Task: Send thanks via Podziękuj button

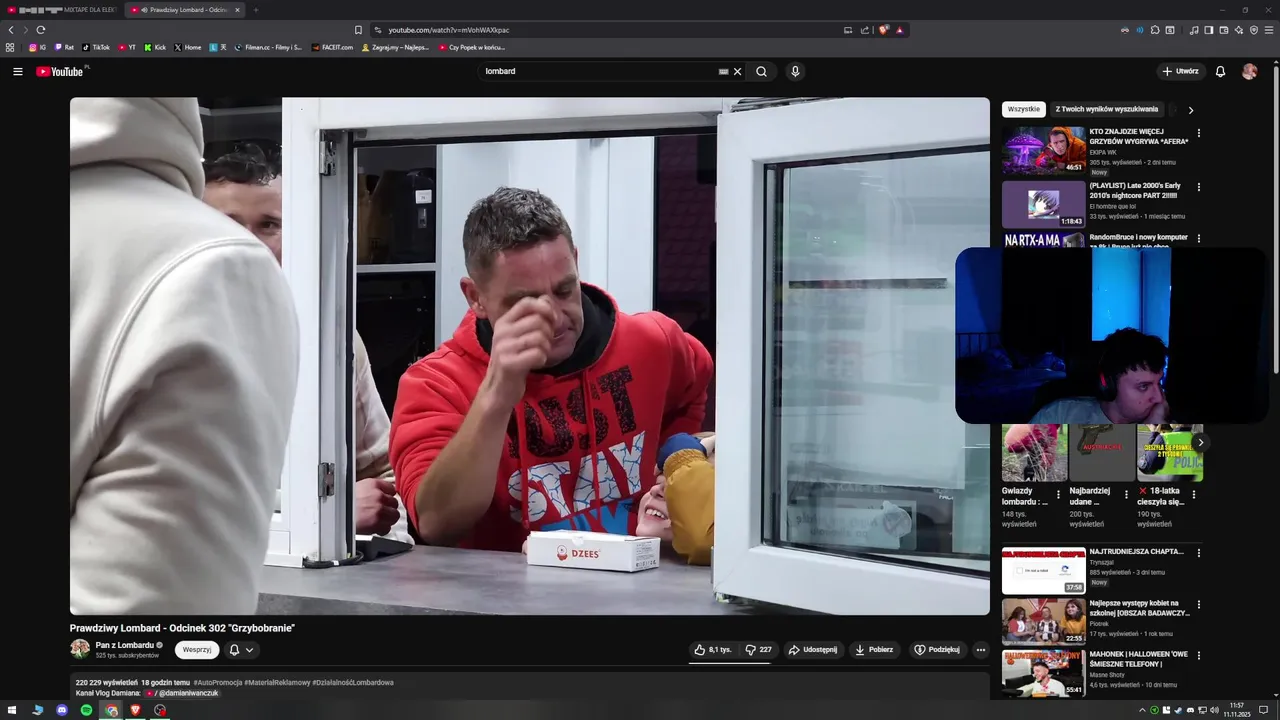Action: pos(937,649)
